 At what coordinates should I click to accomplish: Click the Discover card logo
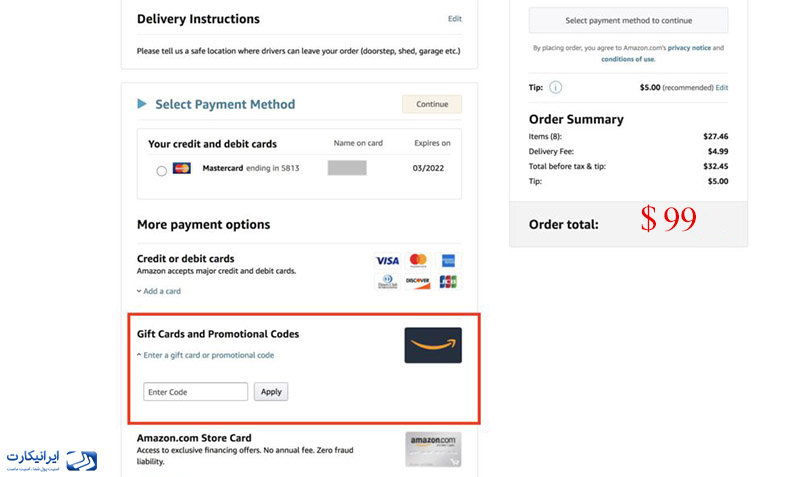click(417, 281)
